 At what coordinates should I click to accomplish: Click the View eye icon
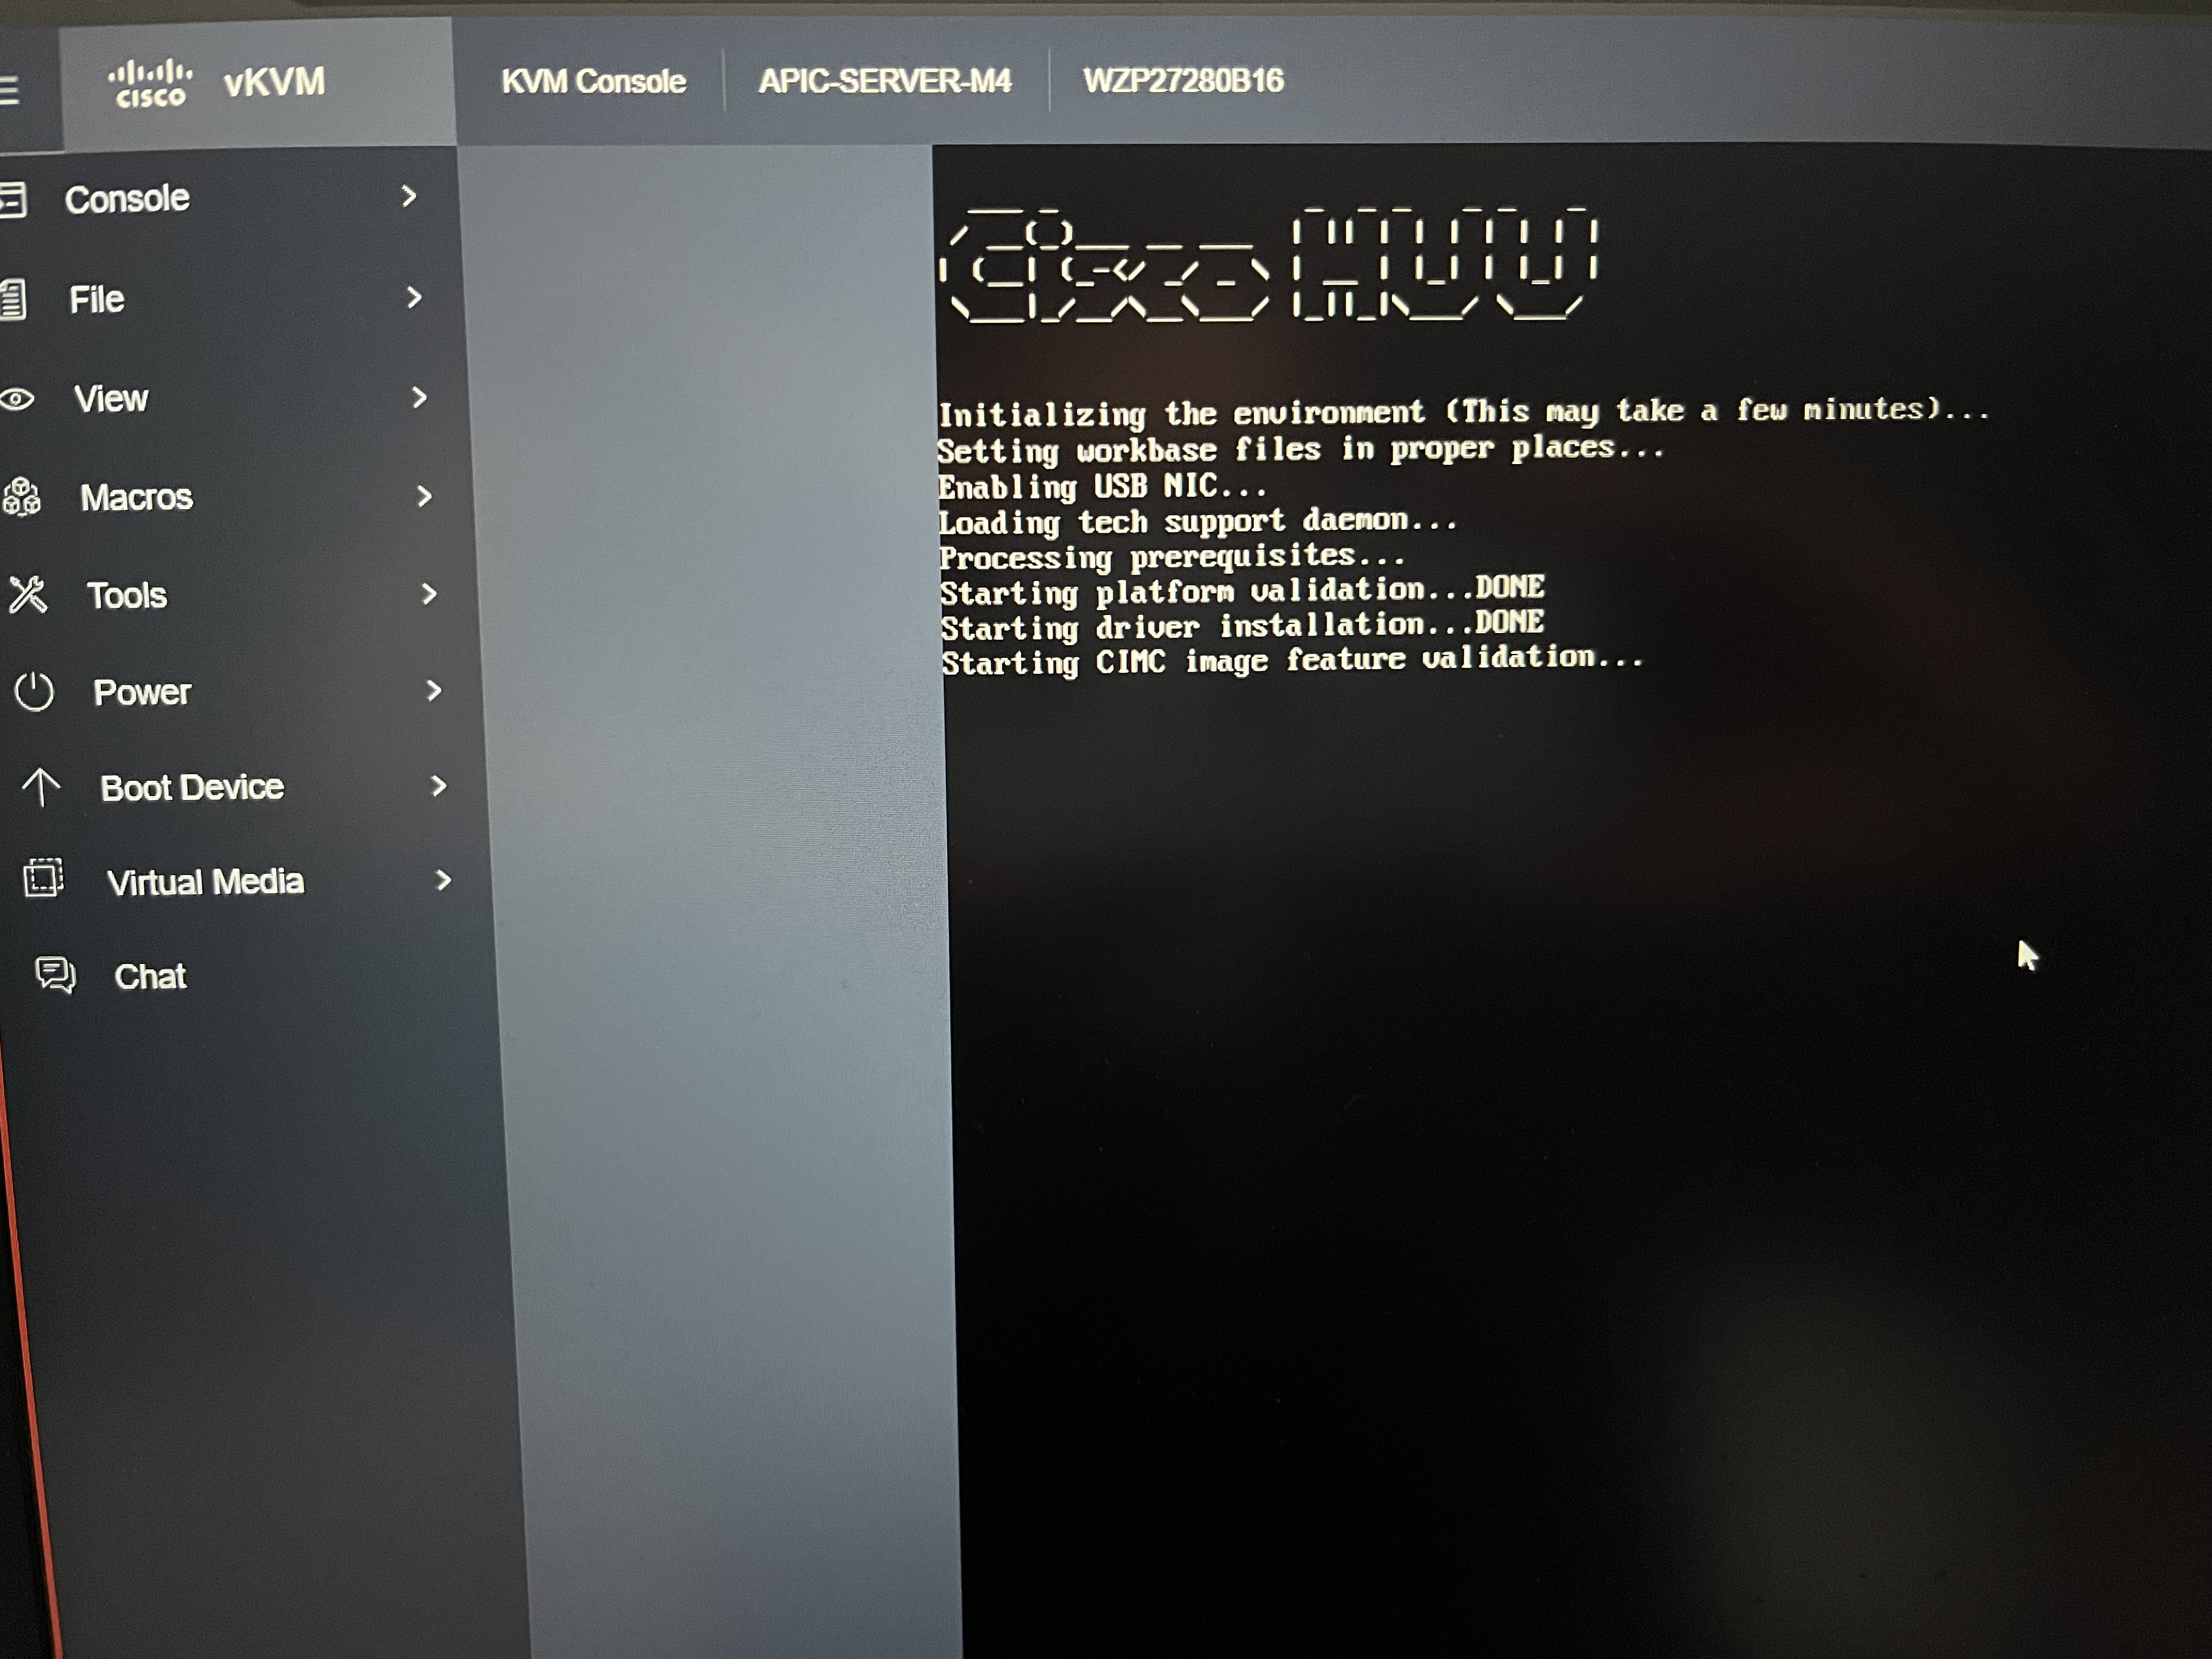[x=17, y=399]
